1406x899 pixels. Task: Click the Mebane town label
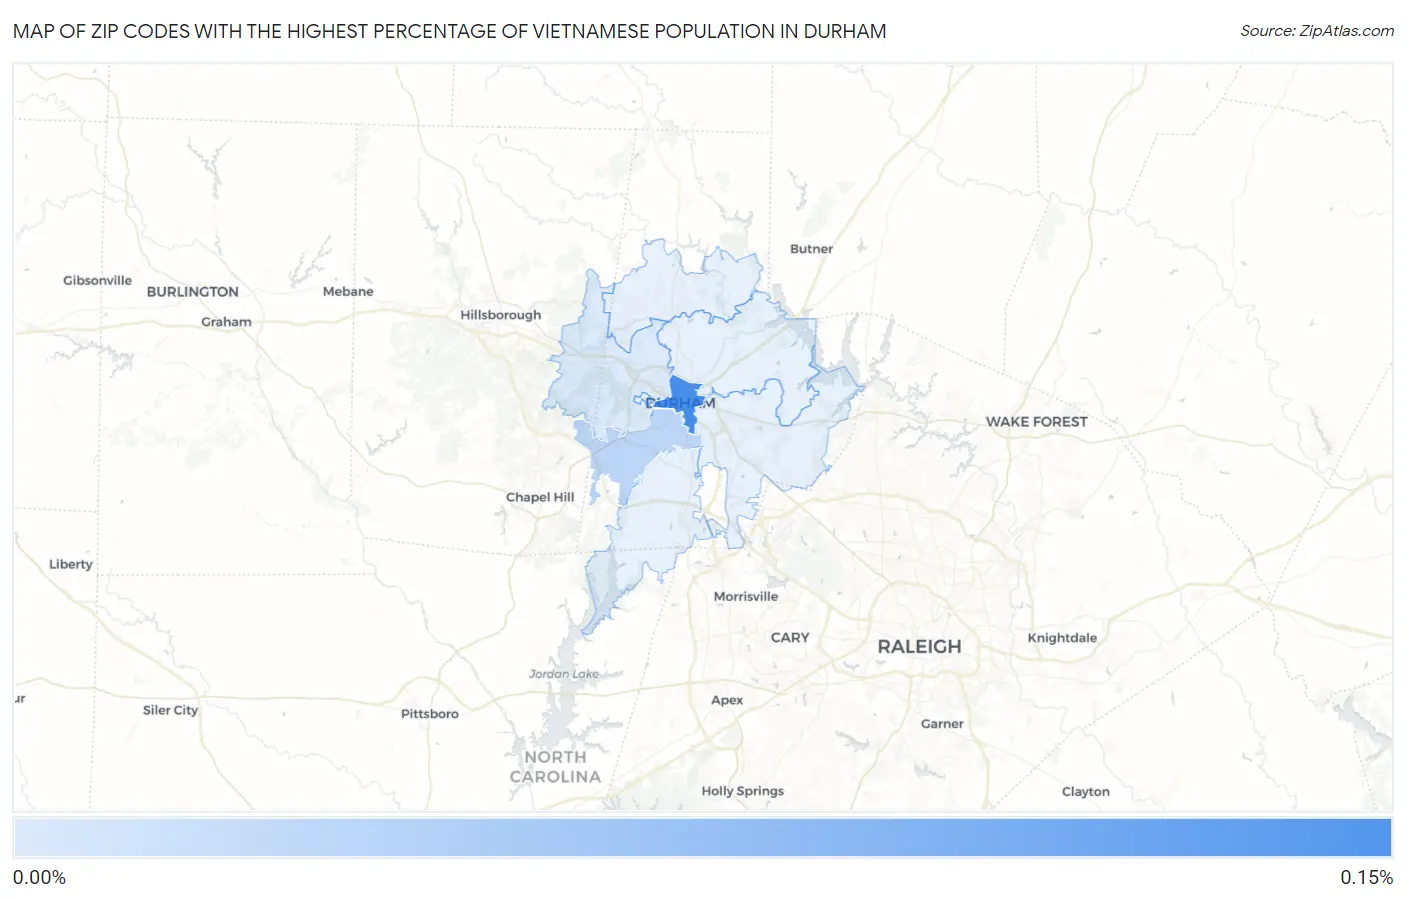(348, 291)
